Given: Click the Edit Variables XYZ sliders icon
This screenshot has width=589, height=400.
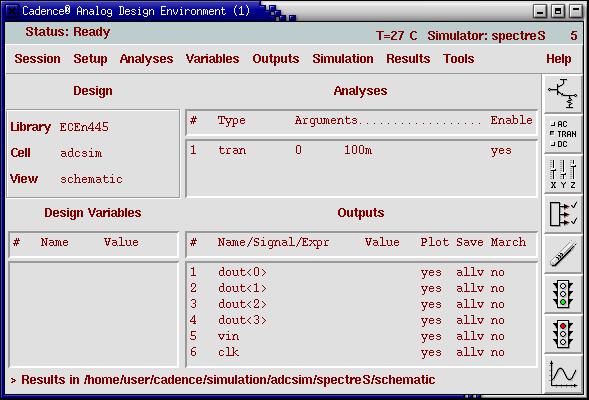Looking at the screenshot, I should coord(562,174).
